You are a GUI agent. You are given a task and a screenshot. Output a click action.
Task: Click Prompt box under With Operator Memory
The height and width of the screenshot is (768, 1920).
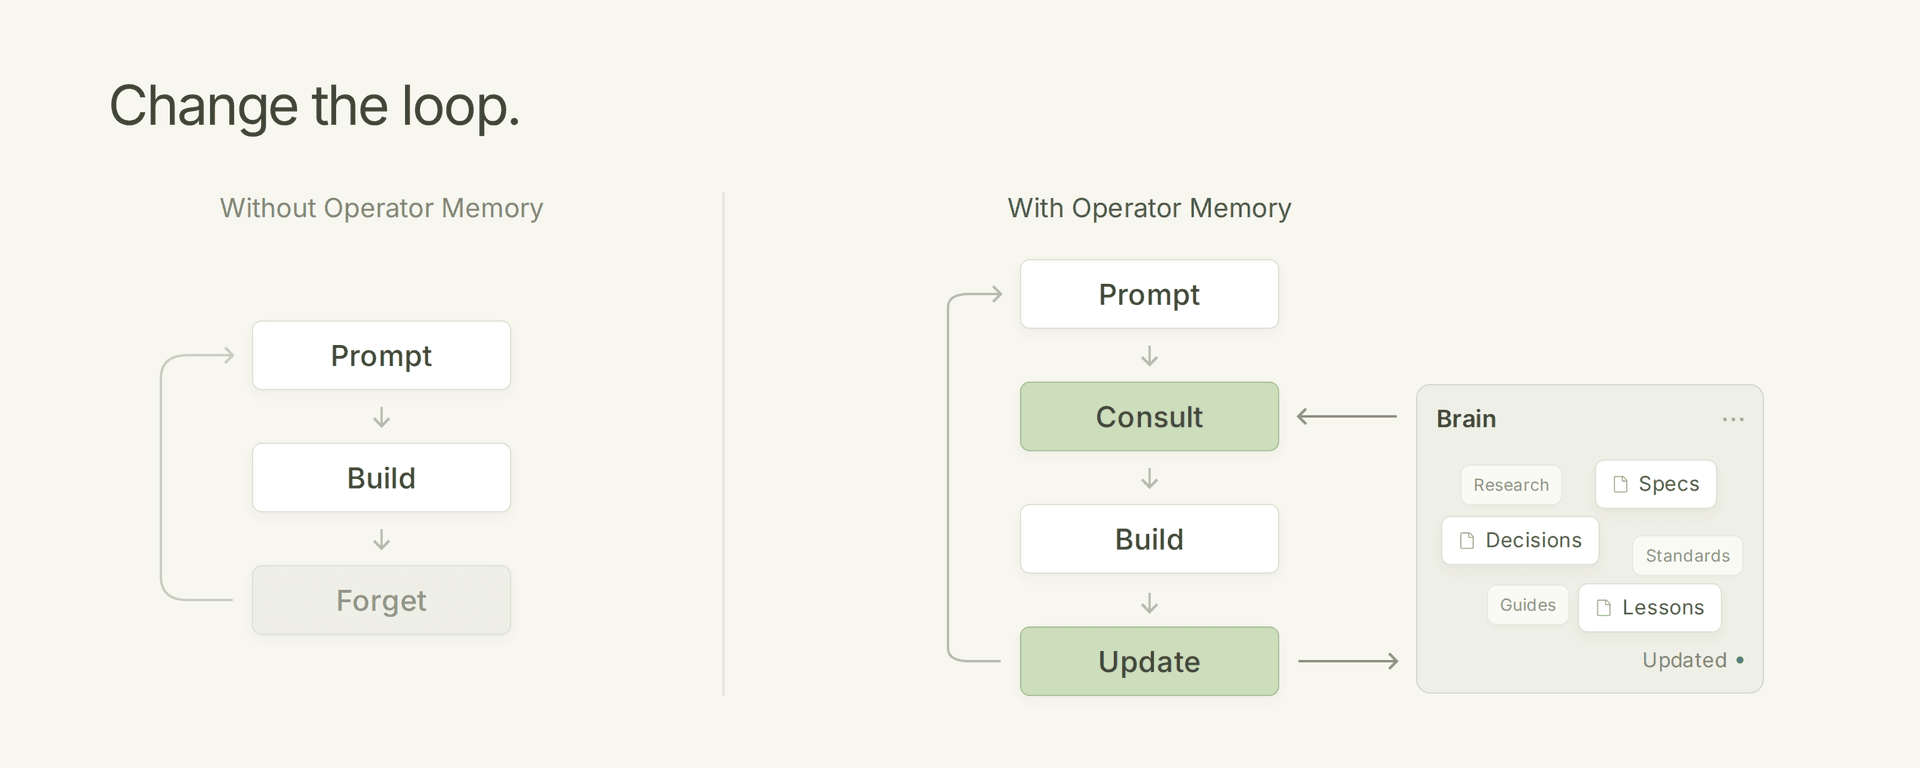[1149, 294]
